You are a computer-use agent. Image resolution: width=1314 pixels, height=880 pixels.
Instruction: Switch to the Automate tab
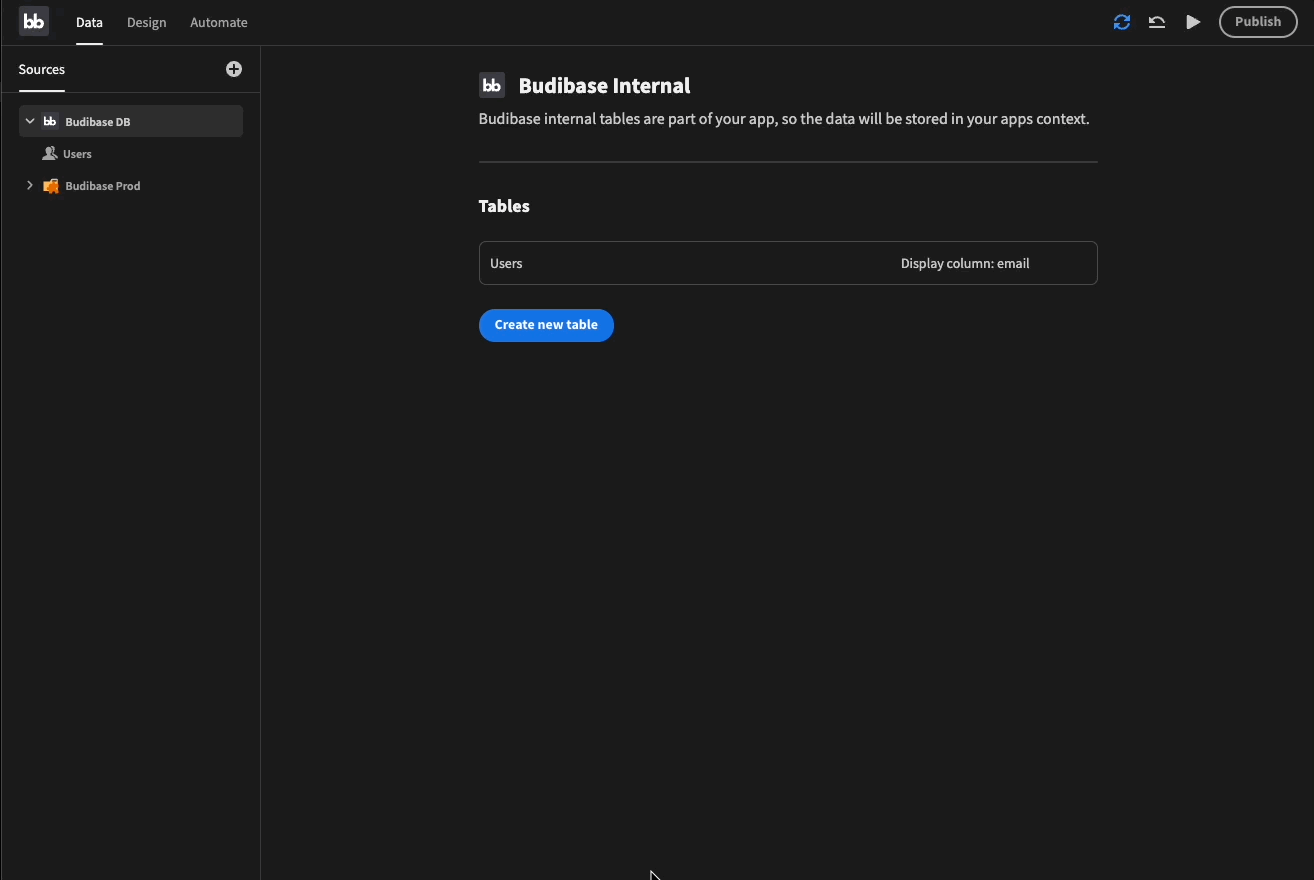tap(219, 22)
